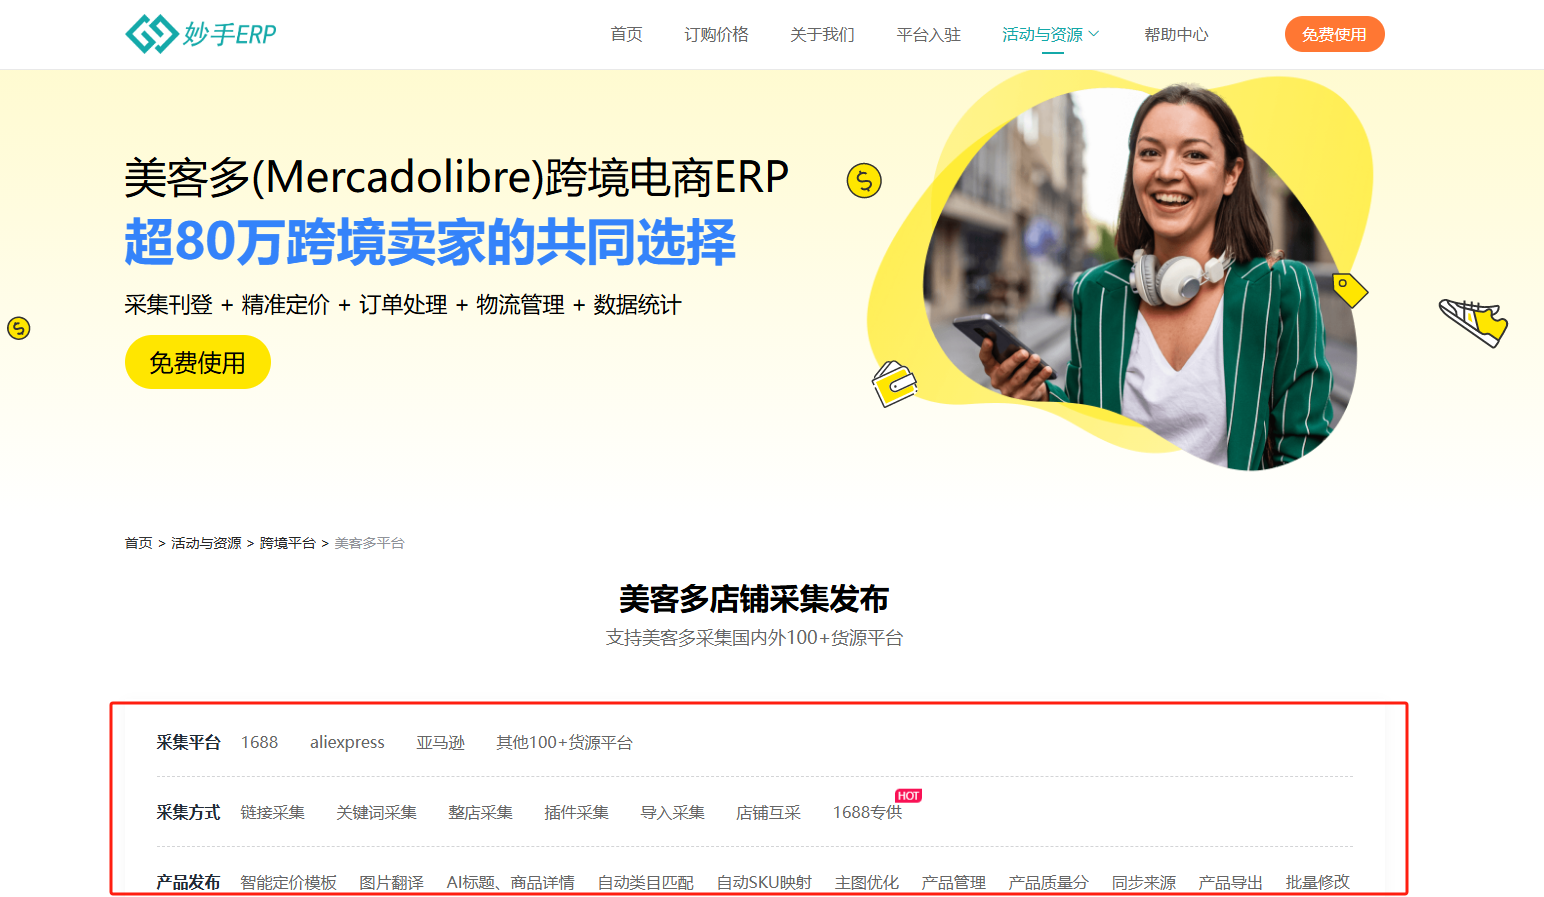The height and width of the screenshot is (897, 1544).
Task: Open 智能定价模板 under 产品发布
Action: click(288, 882)
